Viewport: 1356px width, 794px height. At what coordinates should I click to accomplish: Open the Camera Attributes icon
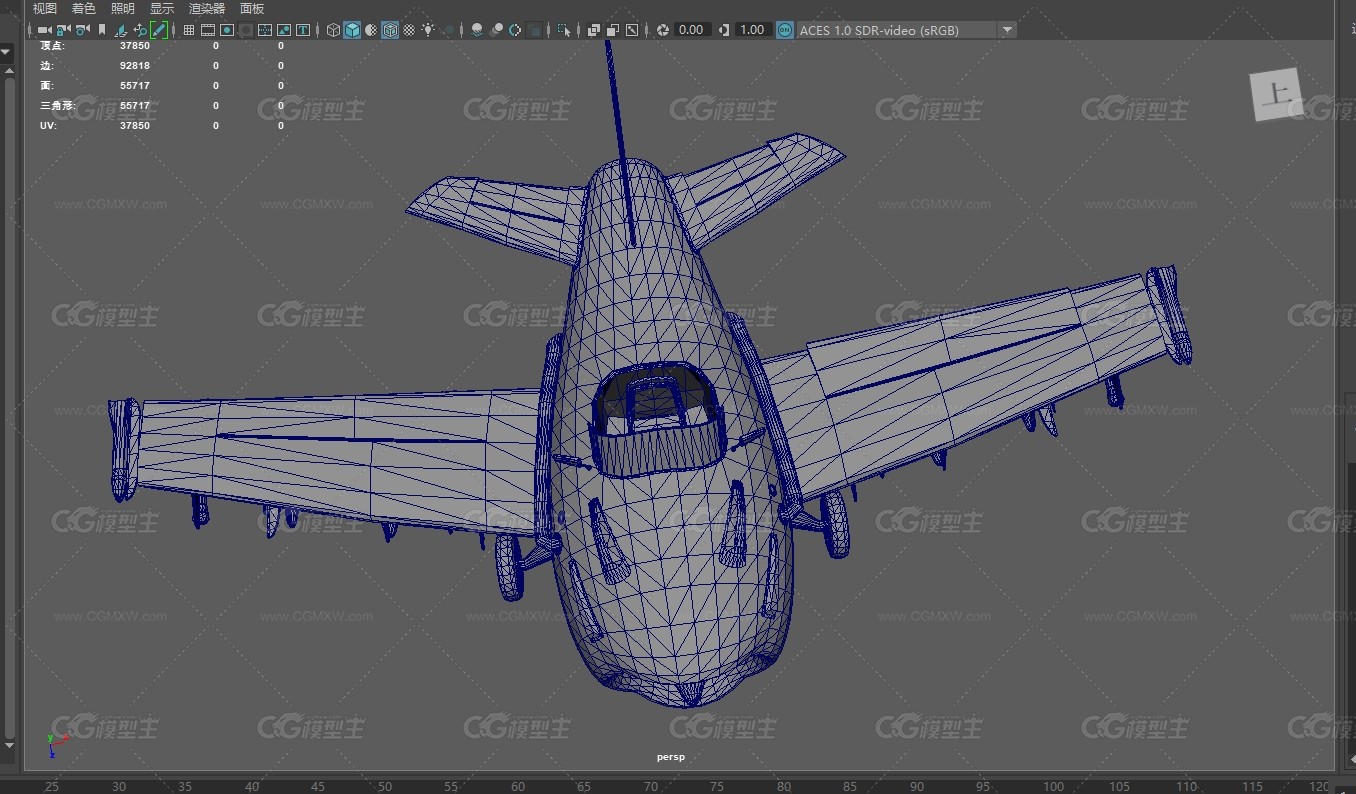click(x=82, y=30)
